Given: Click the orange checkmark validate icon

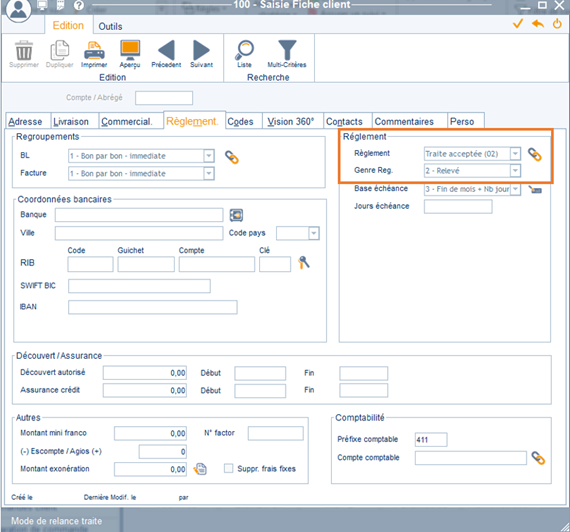Looking at the screenshot, I should pyautogui.click(x=518, y=24).
